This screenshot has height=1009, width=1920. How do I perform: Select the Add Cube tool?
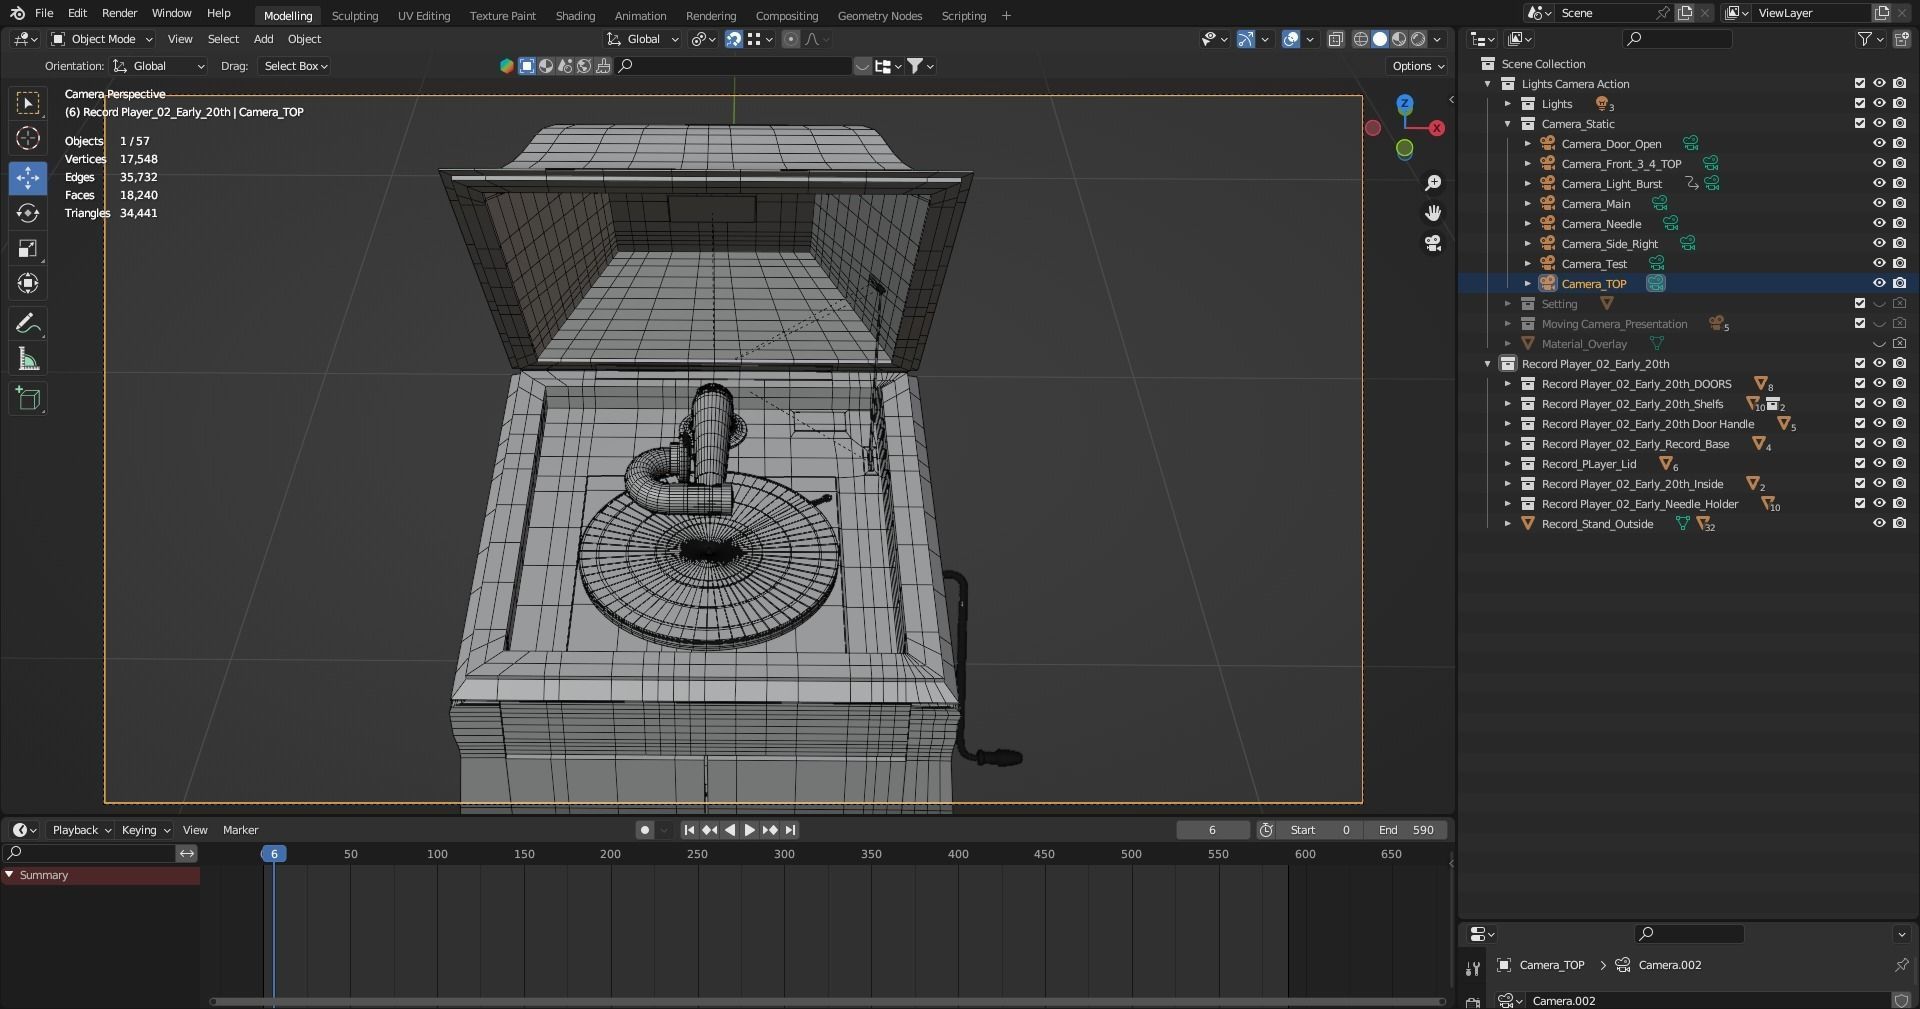[28, 399]
